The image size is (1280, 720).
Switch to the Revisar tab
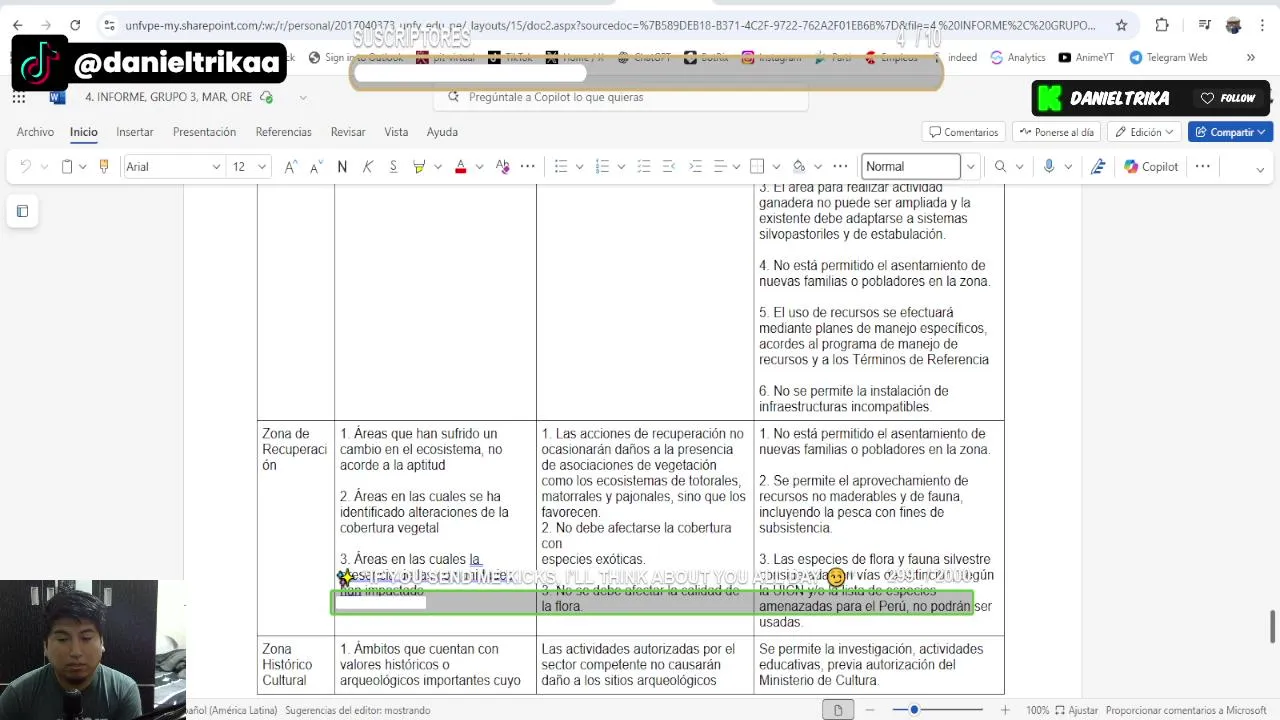coord(348,132)
